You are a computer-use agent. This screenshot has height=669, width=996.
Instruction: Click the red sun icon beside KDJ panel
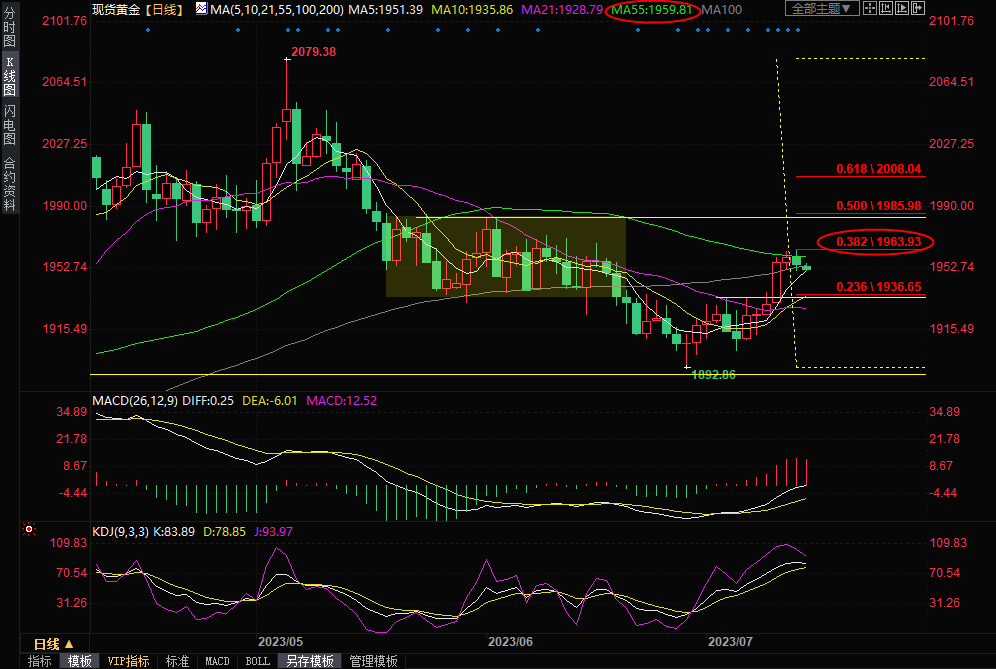pos(29,529)
